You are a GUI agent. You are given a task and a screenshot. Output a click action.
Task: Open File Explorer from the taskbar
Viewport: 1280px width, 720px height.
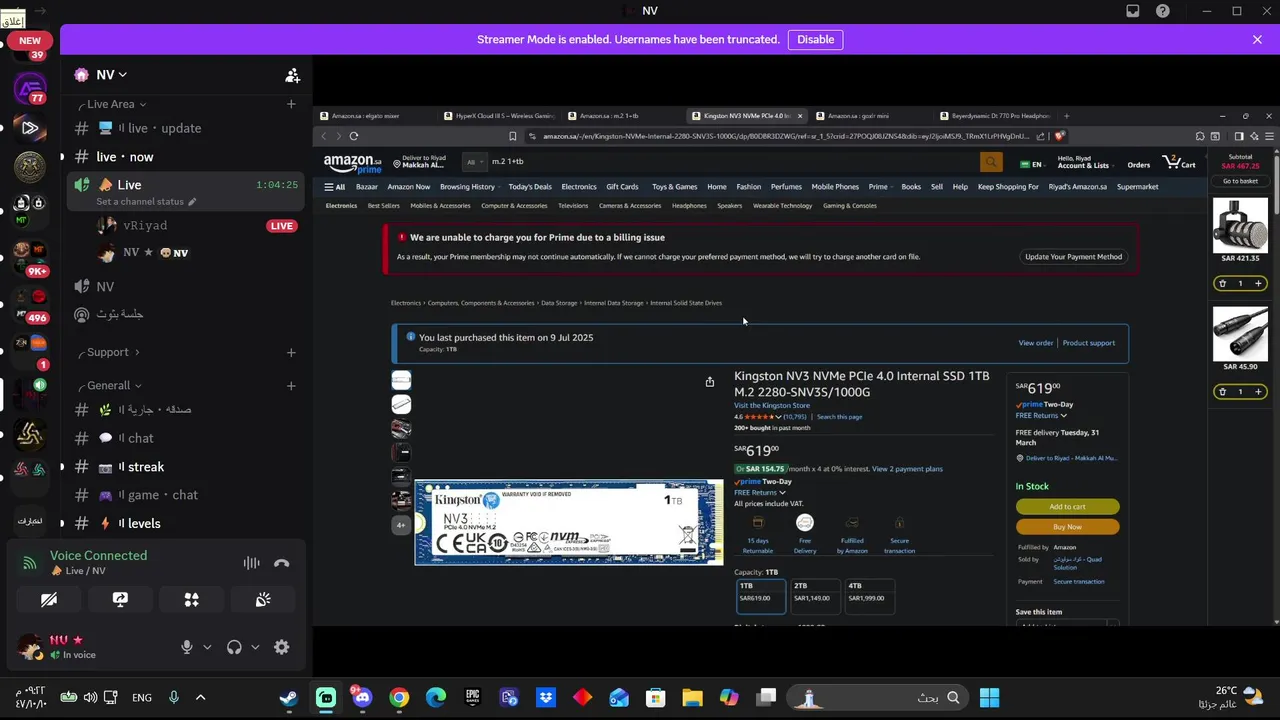click(692, 698)
